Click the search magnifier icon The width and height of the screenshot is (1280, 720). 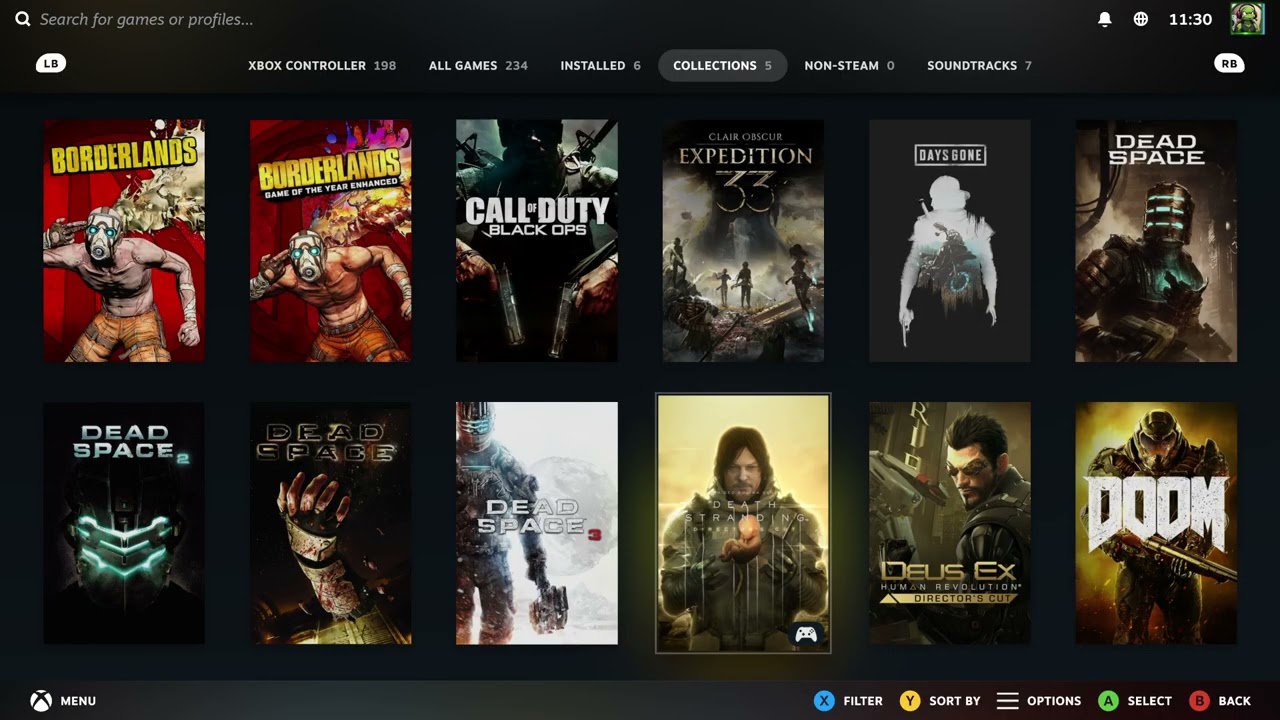(22, 19)
